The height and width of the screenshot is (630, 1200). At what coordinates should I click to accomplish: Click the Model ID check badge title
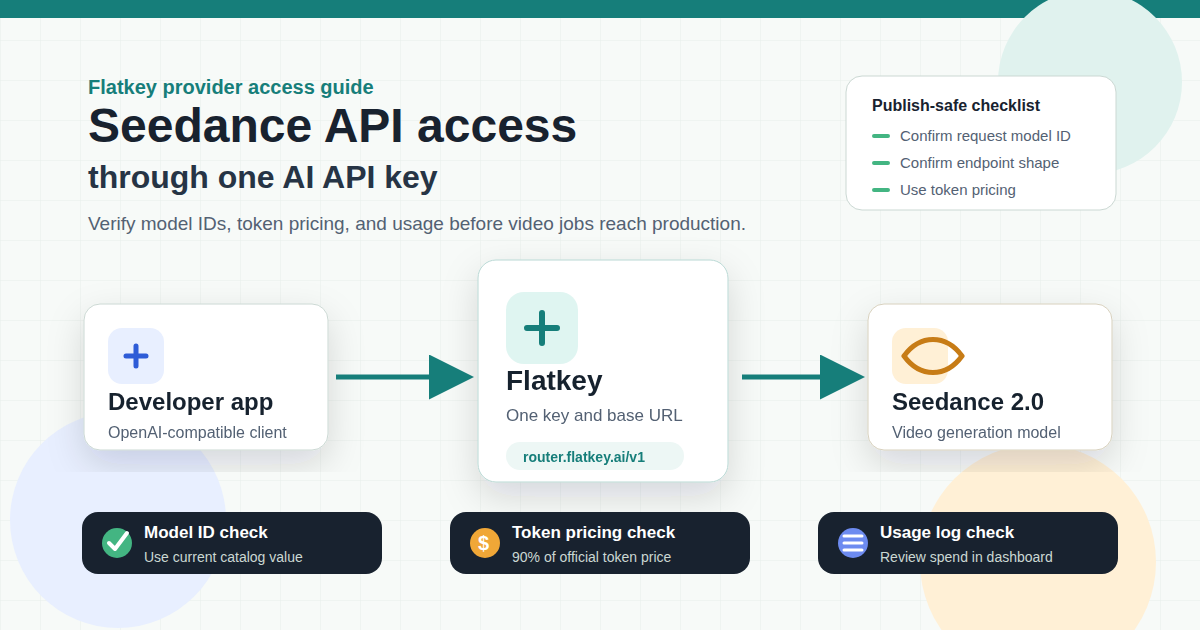206,532
